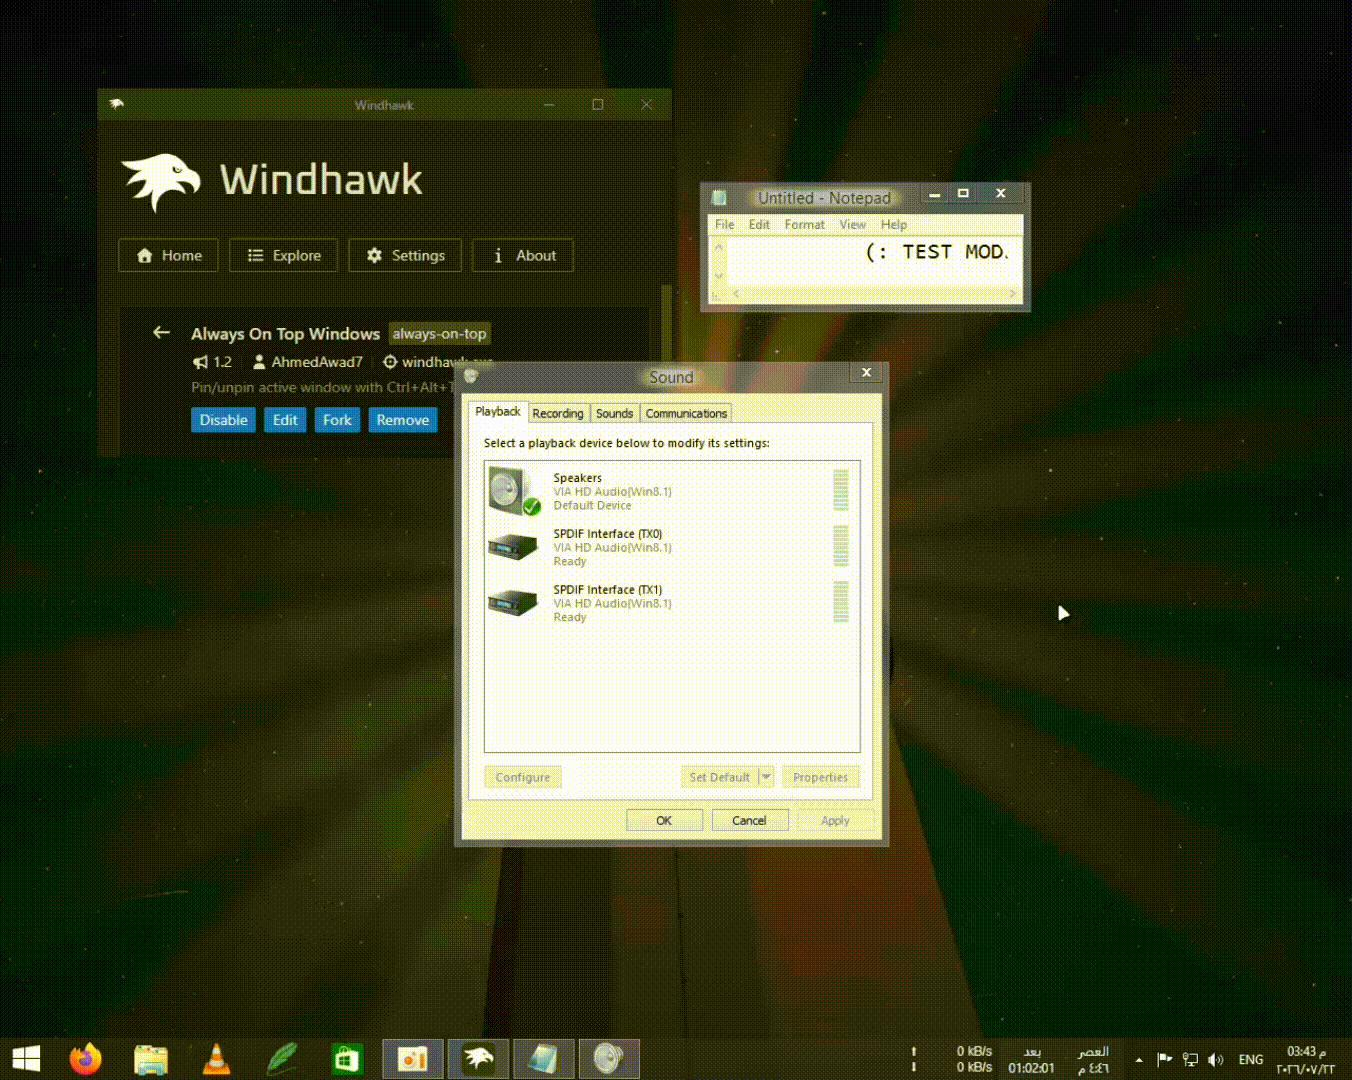
Task: Switch to the orange-icon app taskbar button
Action: point(412,1059)
